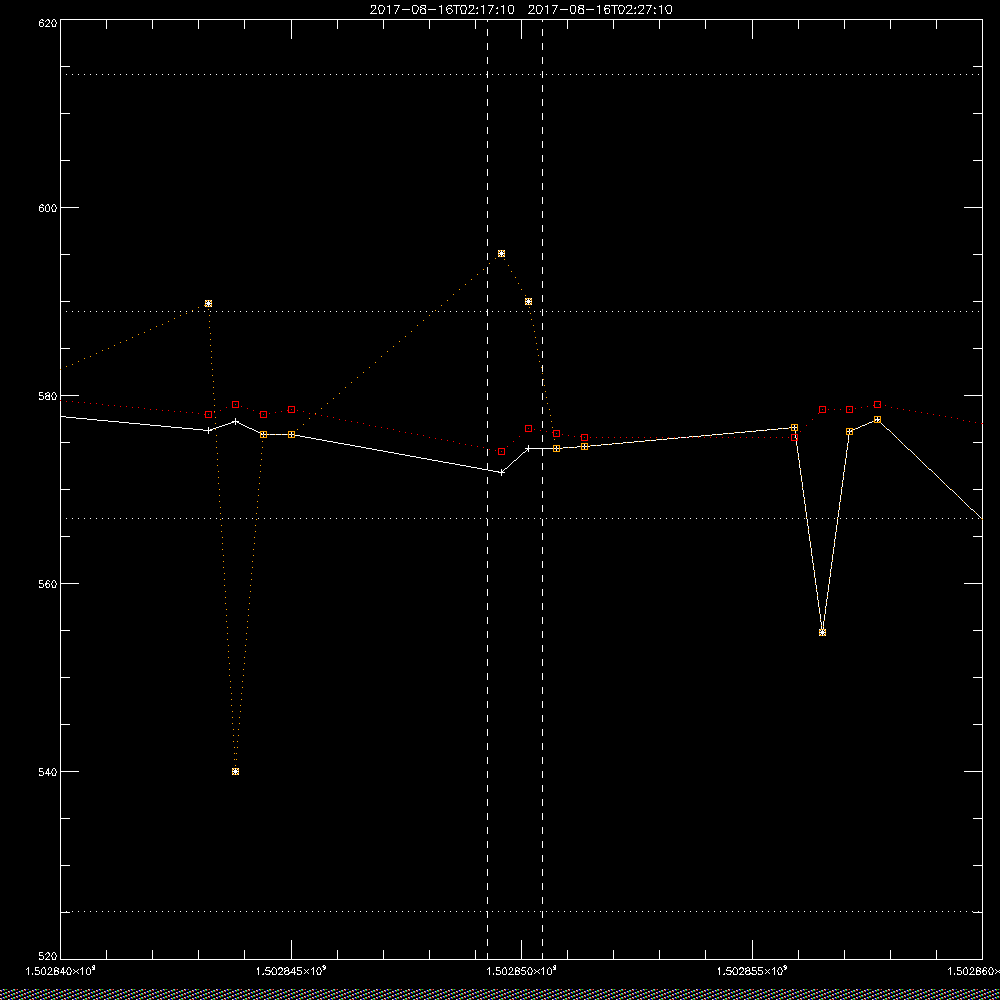Click the x-axis label 1.502845×10⁹
1000x1000 pixels.
coord(291,971)
